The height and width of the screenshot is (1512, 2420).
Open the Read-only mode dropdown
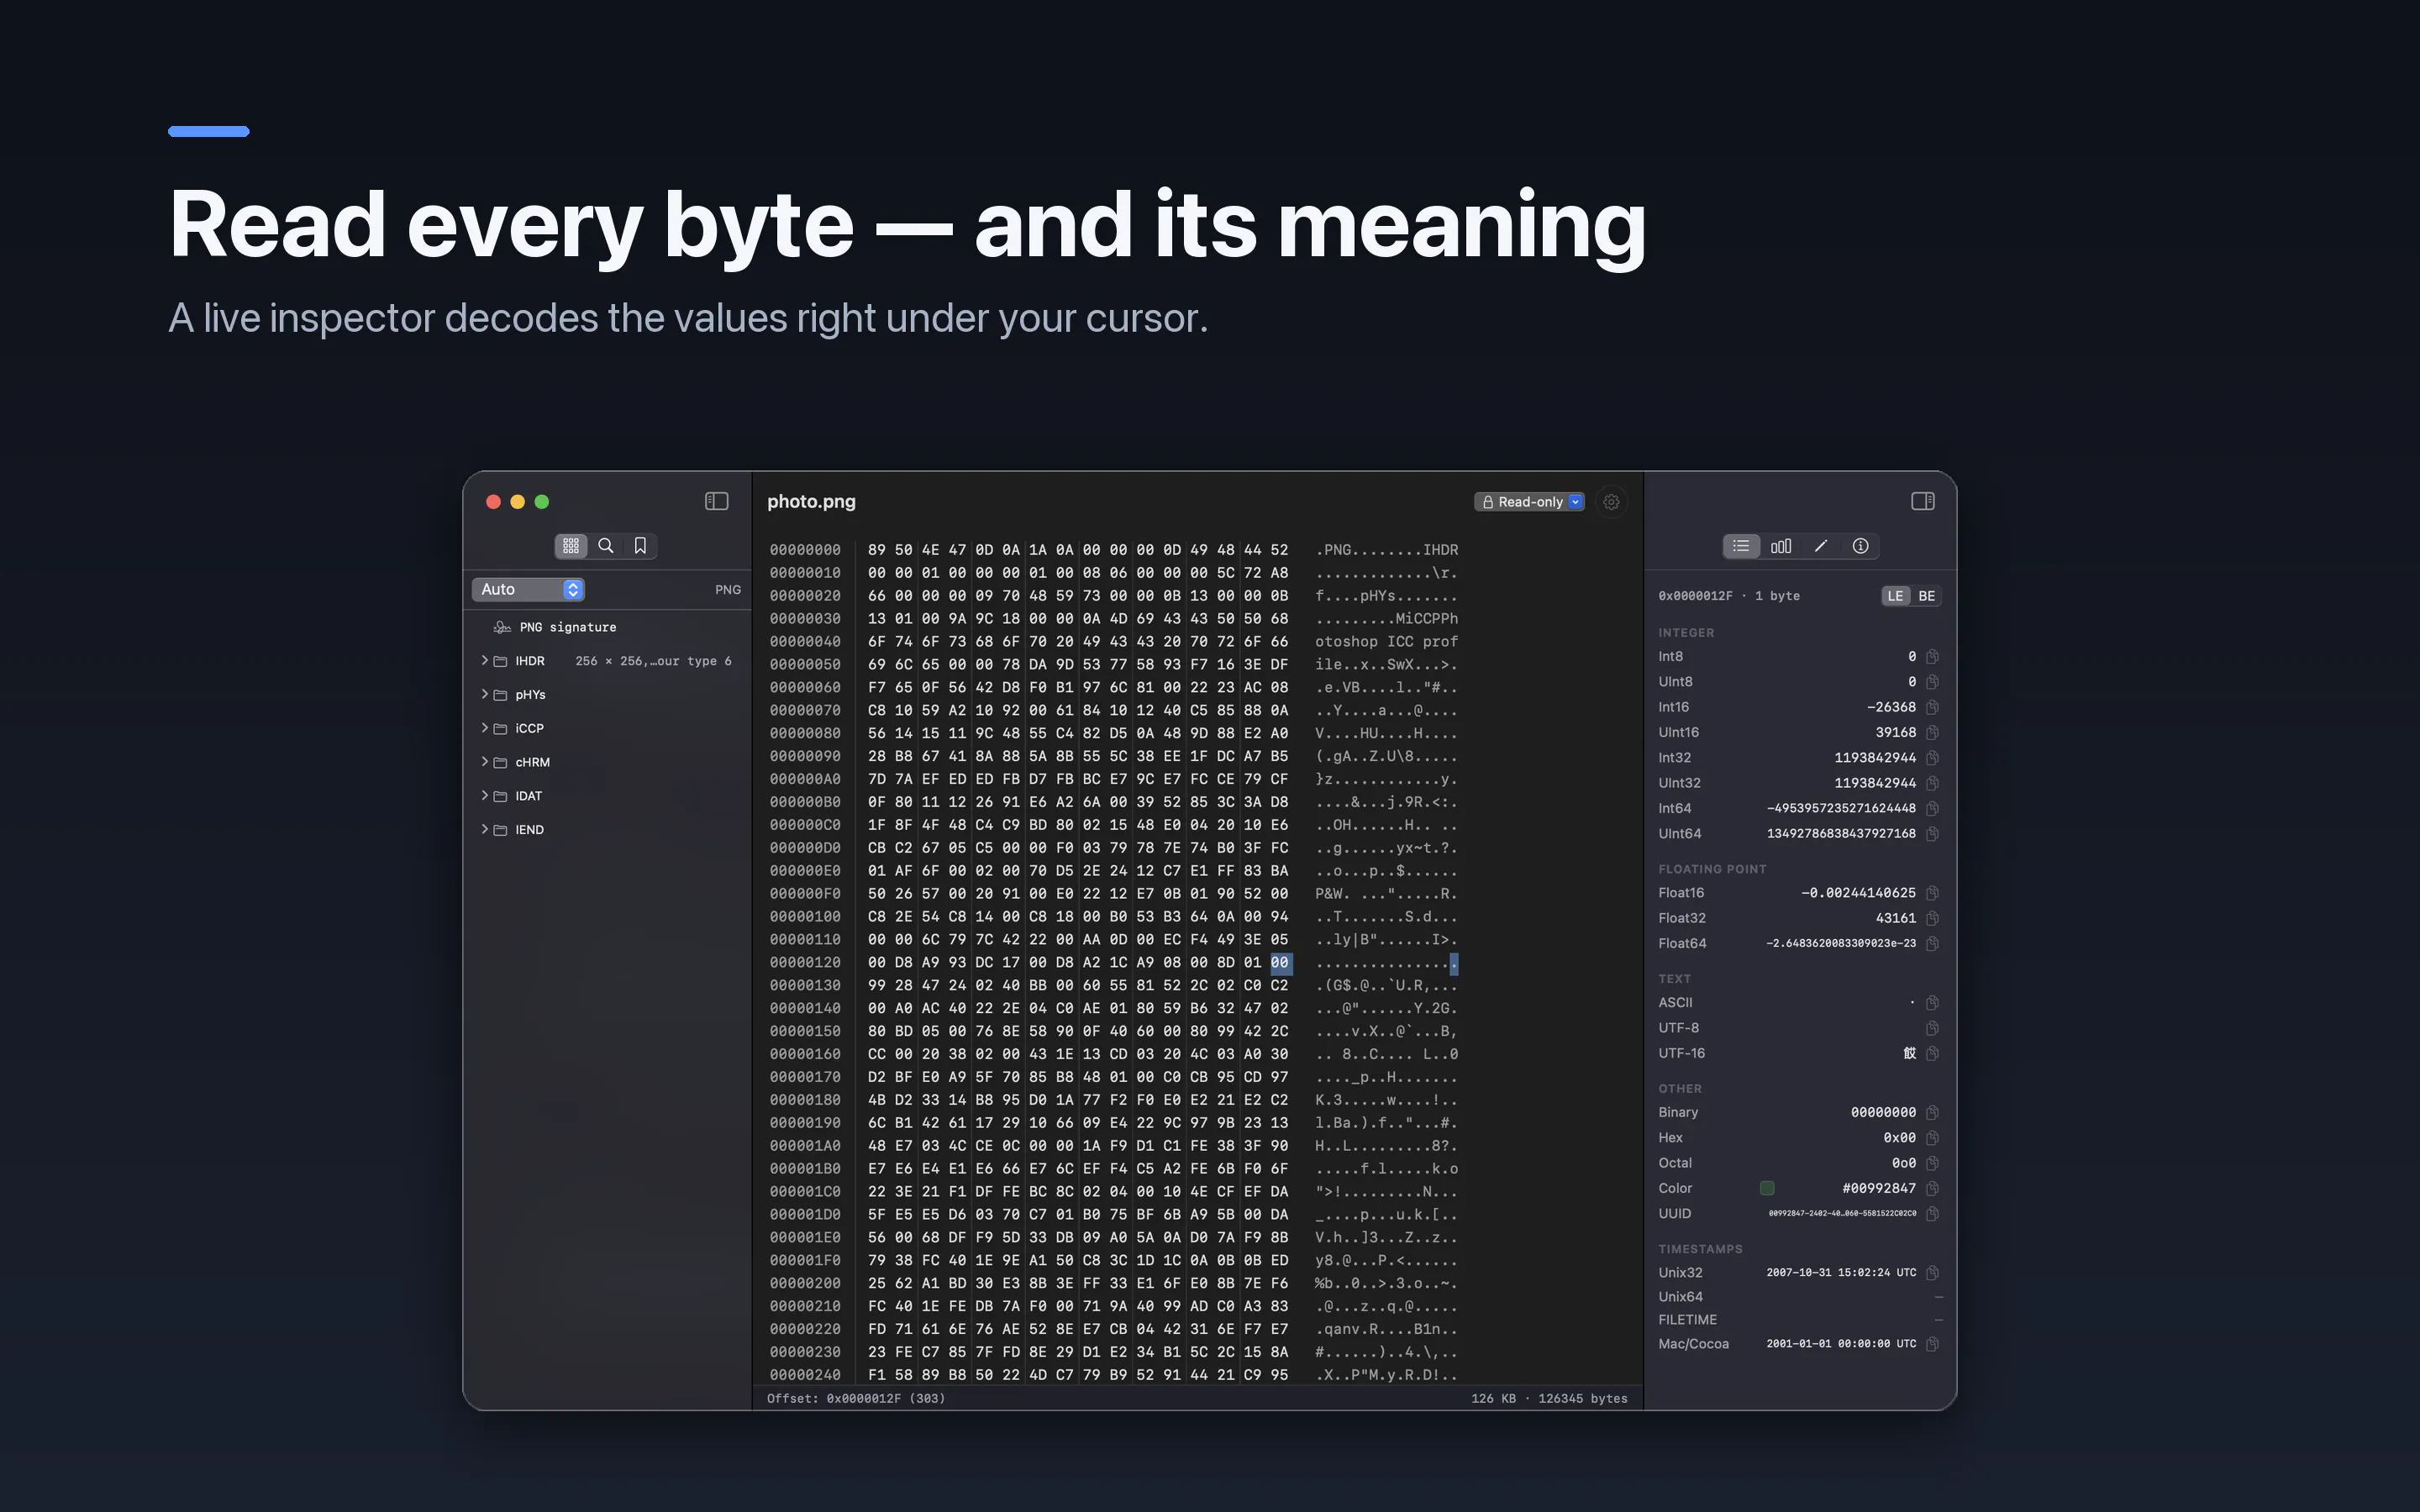point(1529,502)
